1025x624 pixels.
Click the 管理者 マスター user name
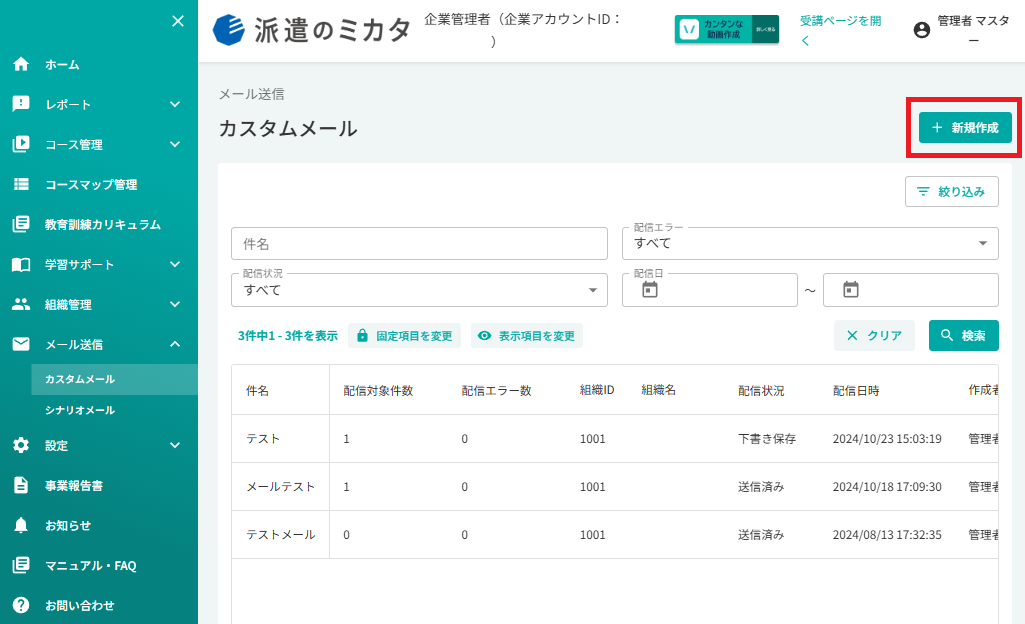(973, 30)
